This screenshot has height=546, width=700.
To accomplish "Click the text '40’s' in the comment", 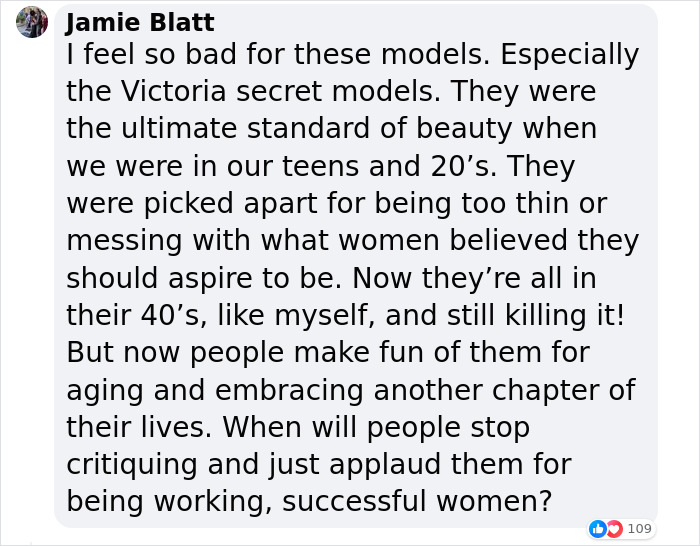I will tap(171, 315).
